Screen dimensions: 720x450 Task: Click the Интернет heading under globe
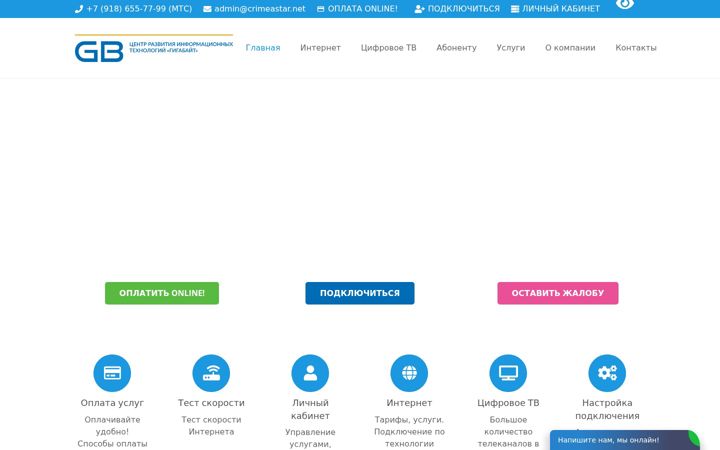(409, 403)
